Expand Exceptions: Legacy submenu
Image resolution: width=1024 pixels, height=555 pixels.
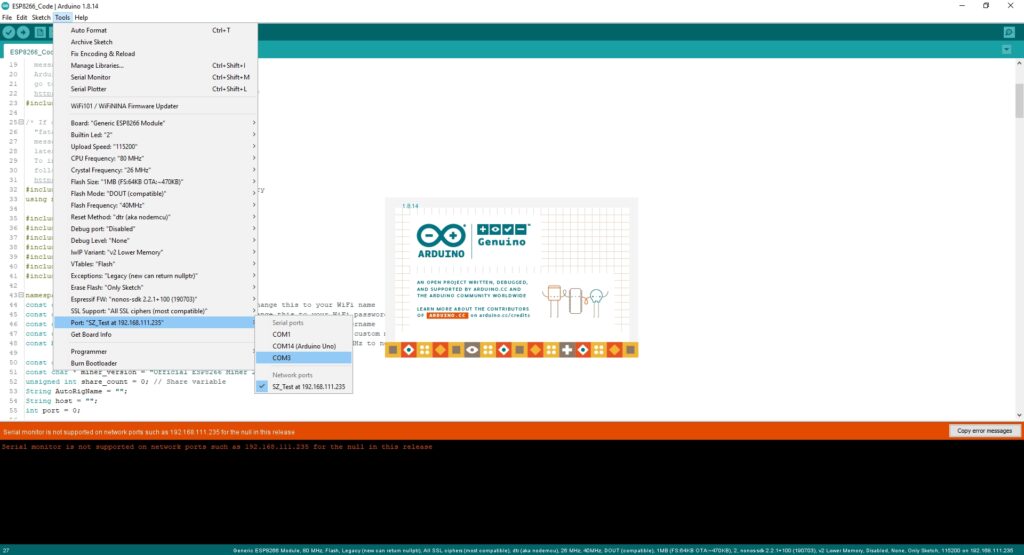click(155, 276)
